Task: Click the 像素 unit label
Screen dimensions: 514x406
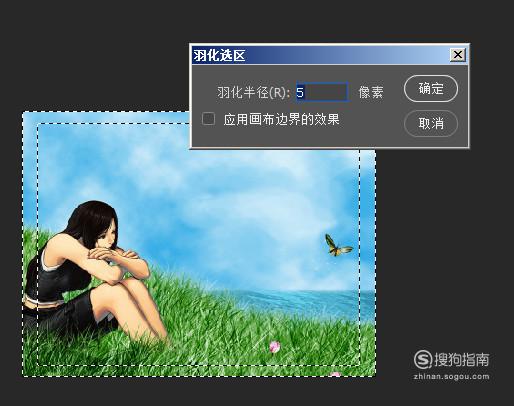Action: [371, 92]
